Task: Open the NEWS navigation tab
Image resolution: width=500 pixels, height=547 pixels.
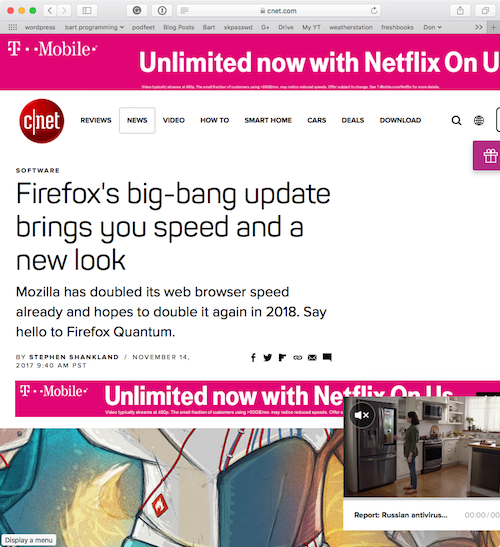Action: point(137,120)
